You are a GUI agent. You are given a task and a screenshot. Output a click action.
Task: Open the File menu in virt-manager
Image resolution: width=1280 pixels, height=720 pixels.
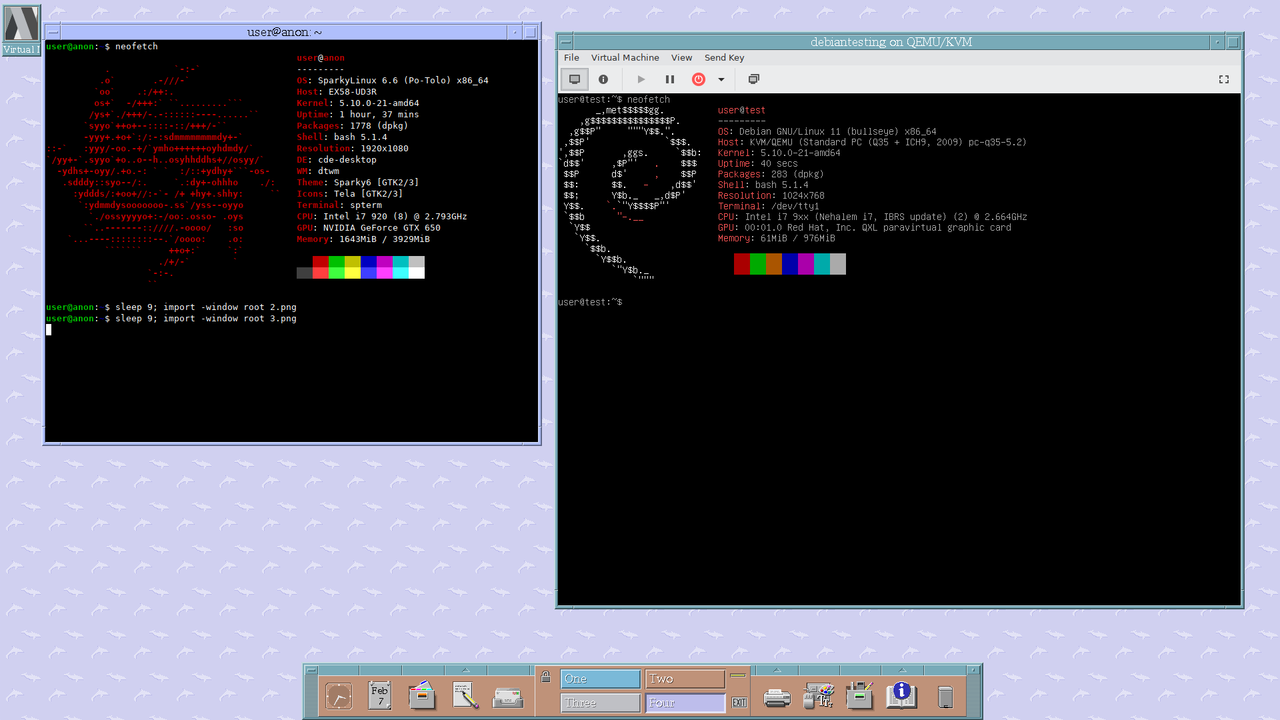pyautogui.click(x=571, y=58)
